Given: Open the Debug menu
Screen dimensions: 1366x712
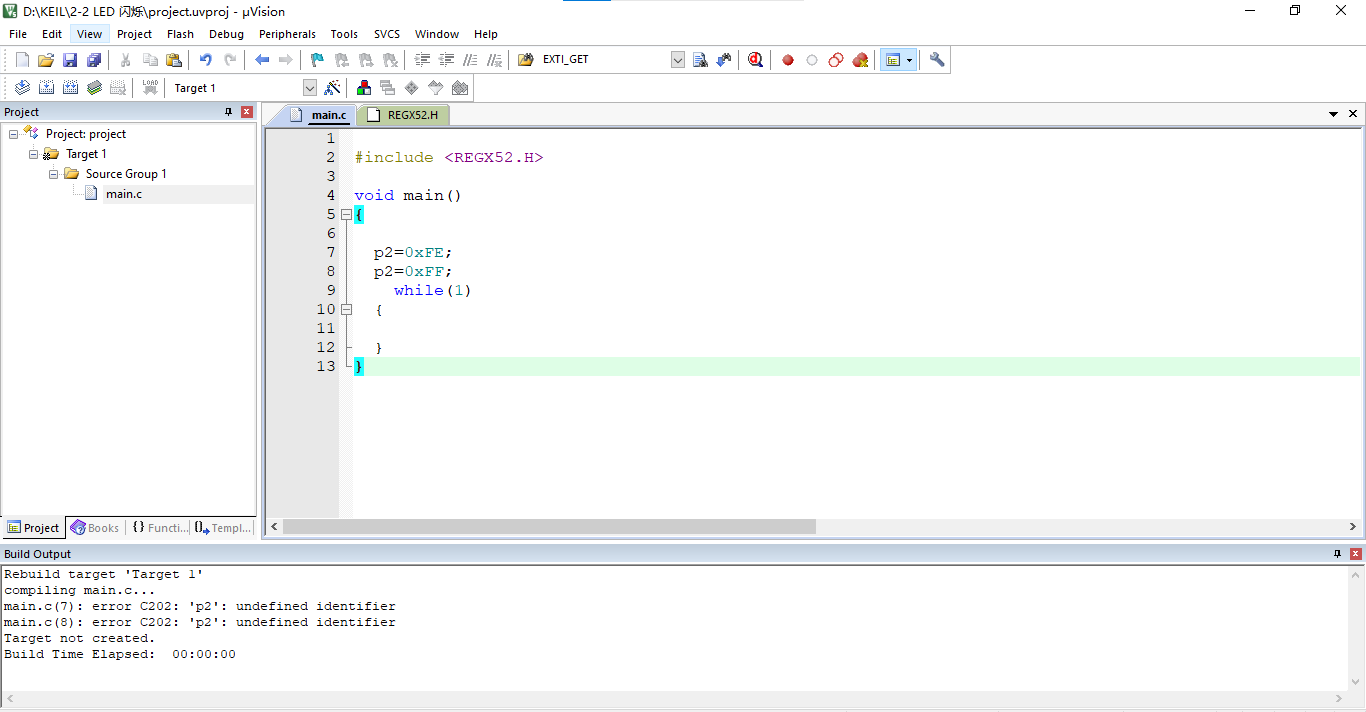Looking at the screenshot, I should click(227, 34).
